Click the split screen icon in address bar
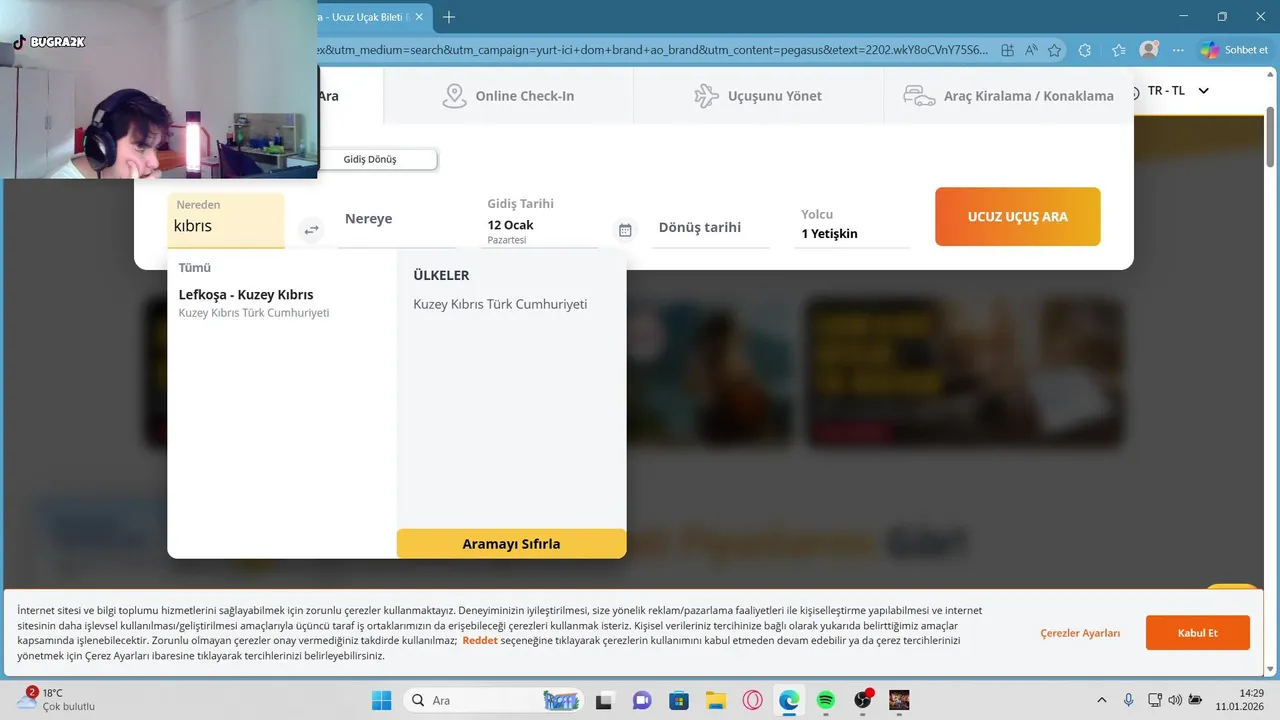This screenshot has height=720, width=1280. tap(1007, 50)
